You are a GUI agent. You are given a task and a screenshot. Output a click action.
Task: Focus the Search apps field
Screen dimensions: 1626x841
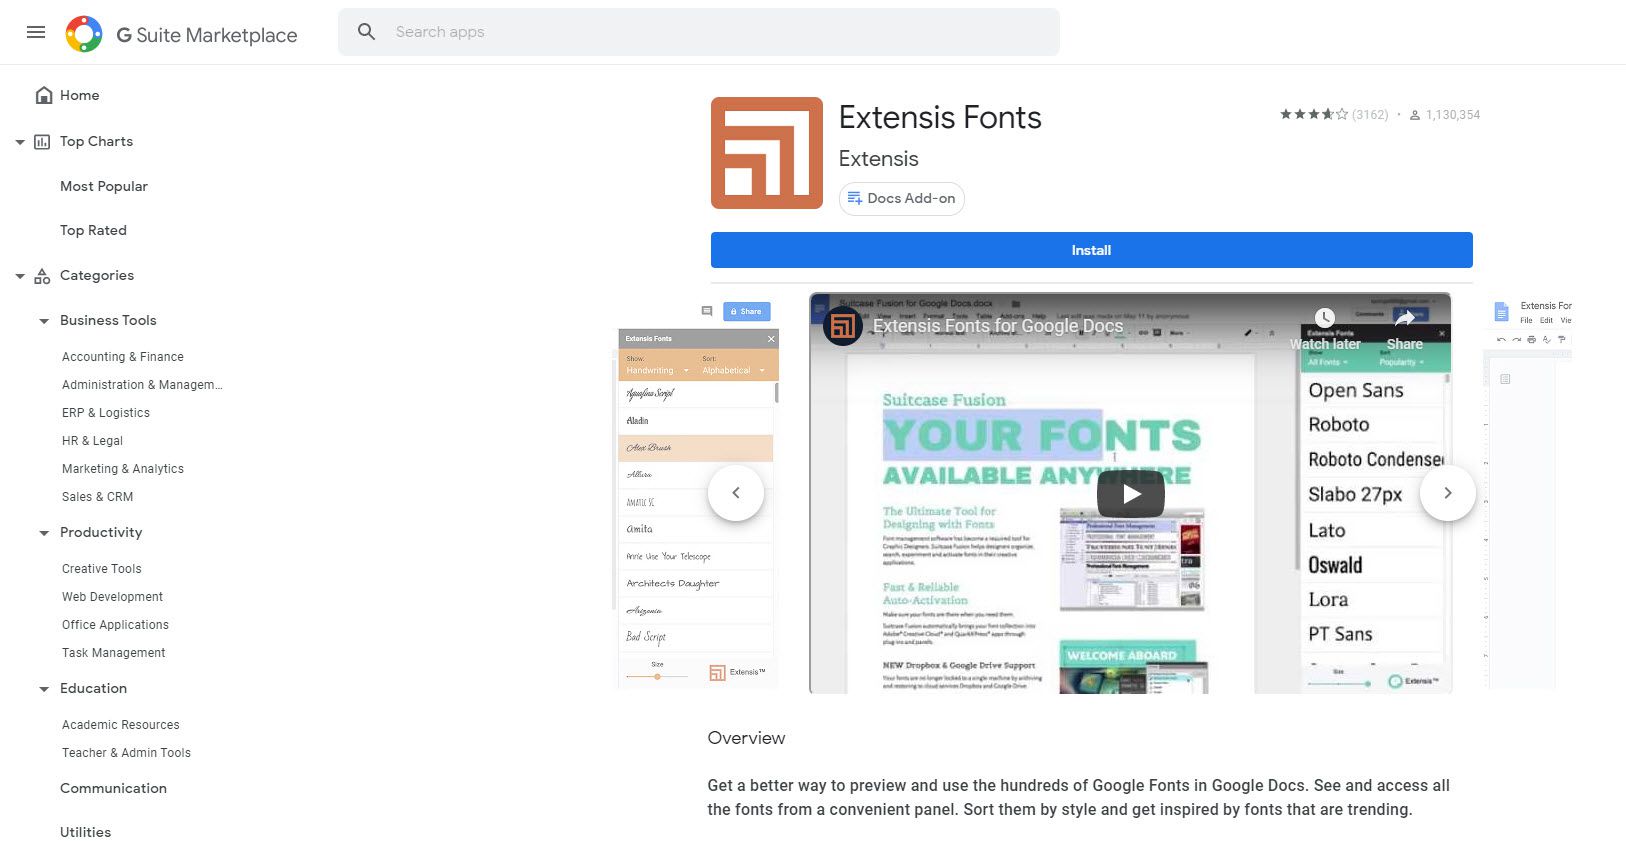tap(699, 32)
